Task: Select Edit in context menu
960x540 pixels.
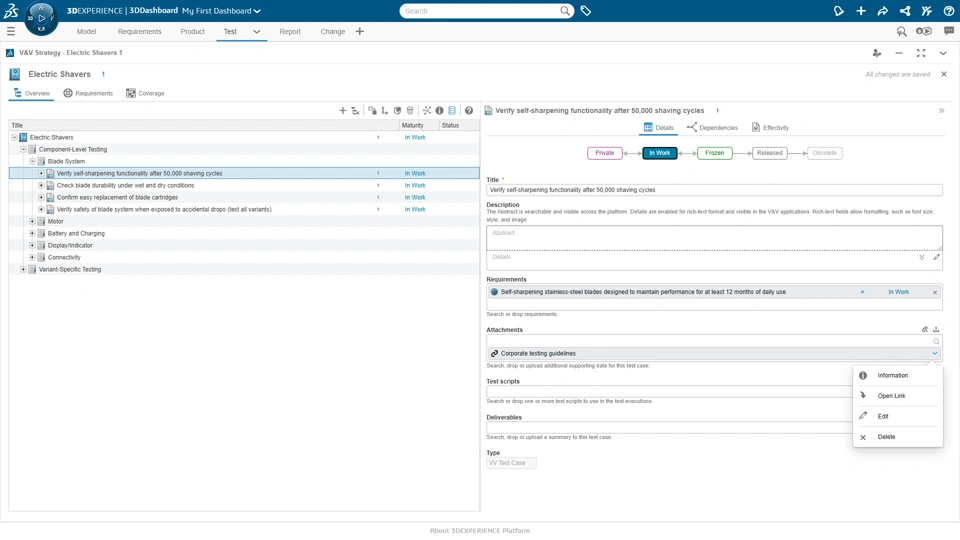Action: pyautogui.click(x=898, y=416)
